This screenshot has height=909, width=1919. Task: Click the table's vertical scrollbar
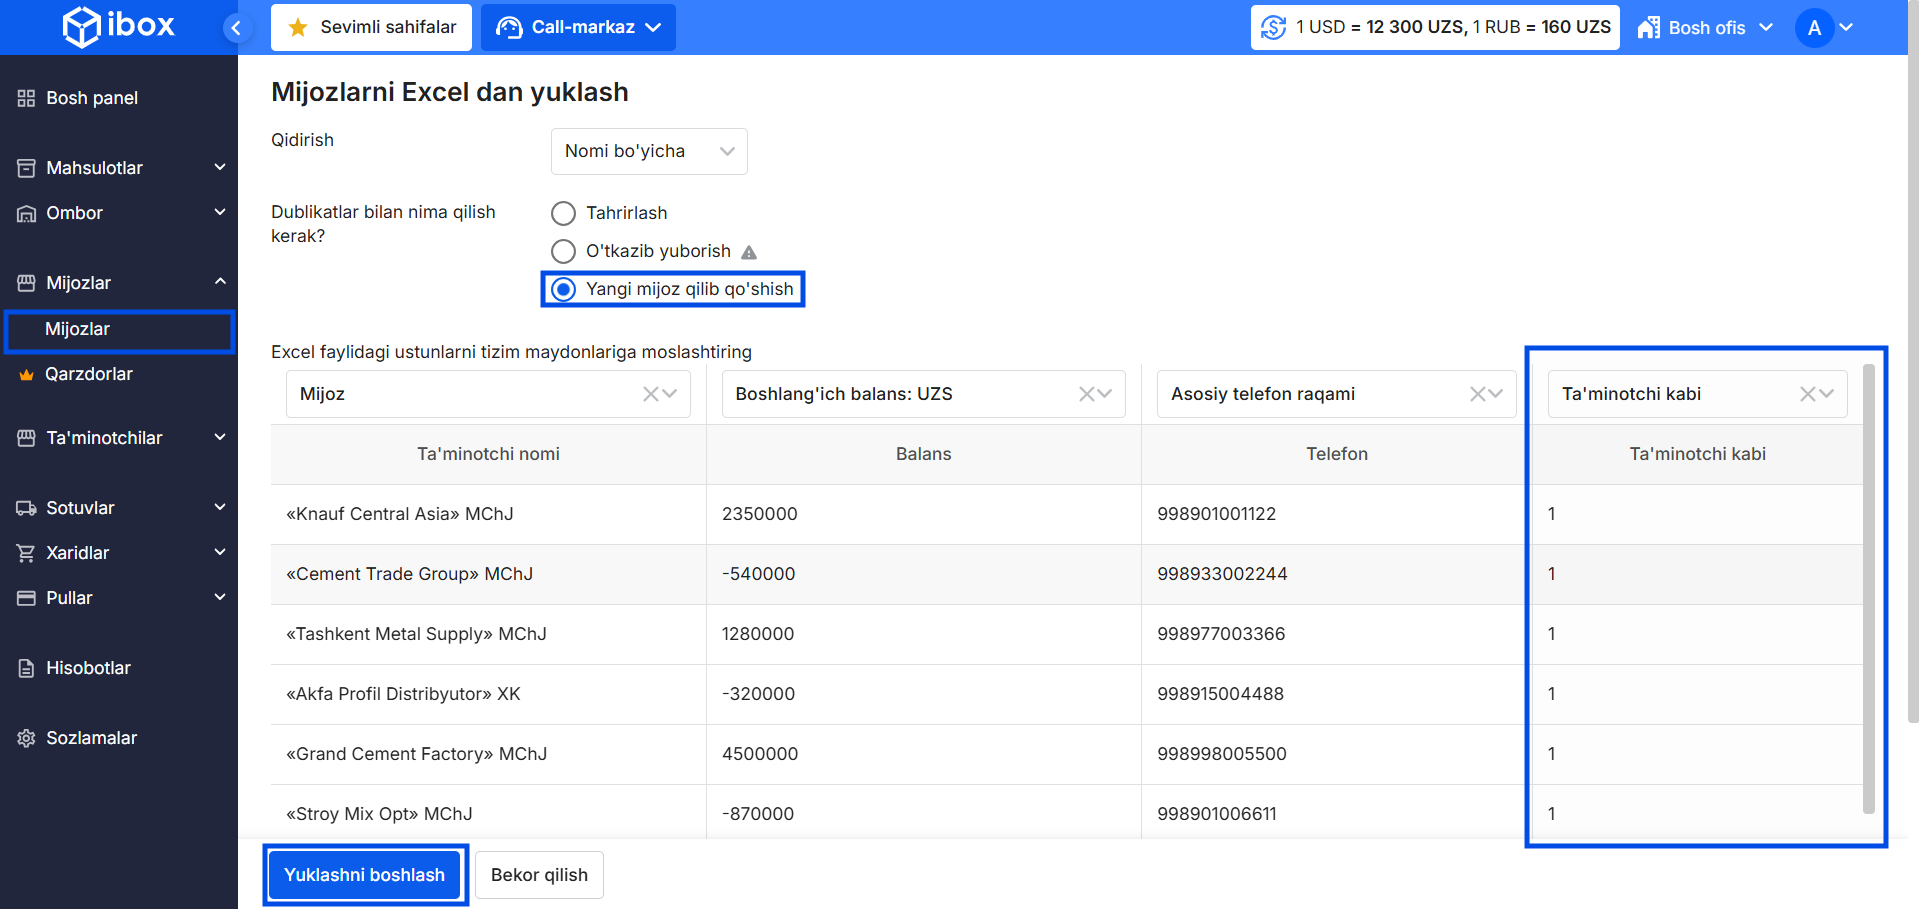tap(1868, 590)
